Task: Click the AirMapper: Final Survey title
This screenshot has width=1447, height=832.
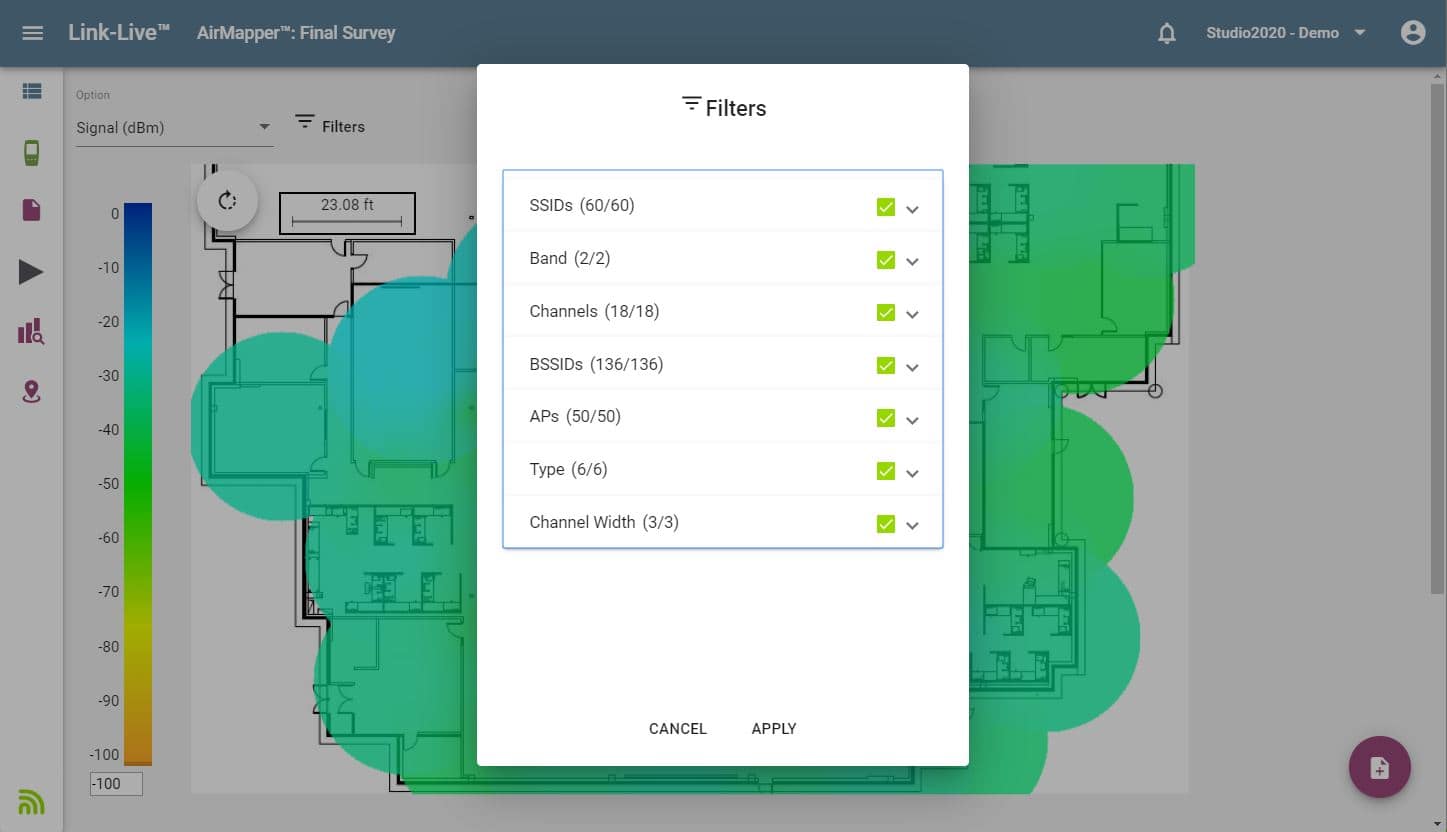Action: click(295, 32)
